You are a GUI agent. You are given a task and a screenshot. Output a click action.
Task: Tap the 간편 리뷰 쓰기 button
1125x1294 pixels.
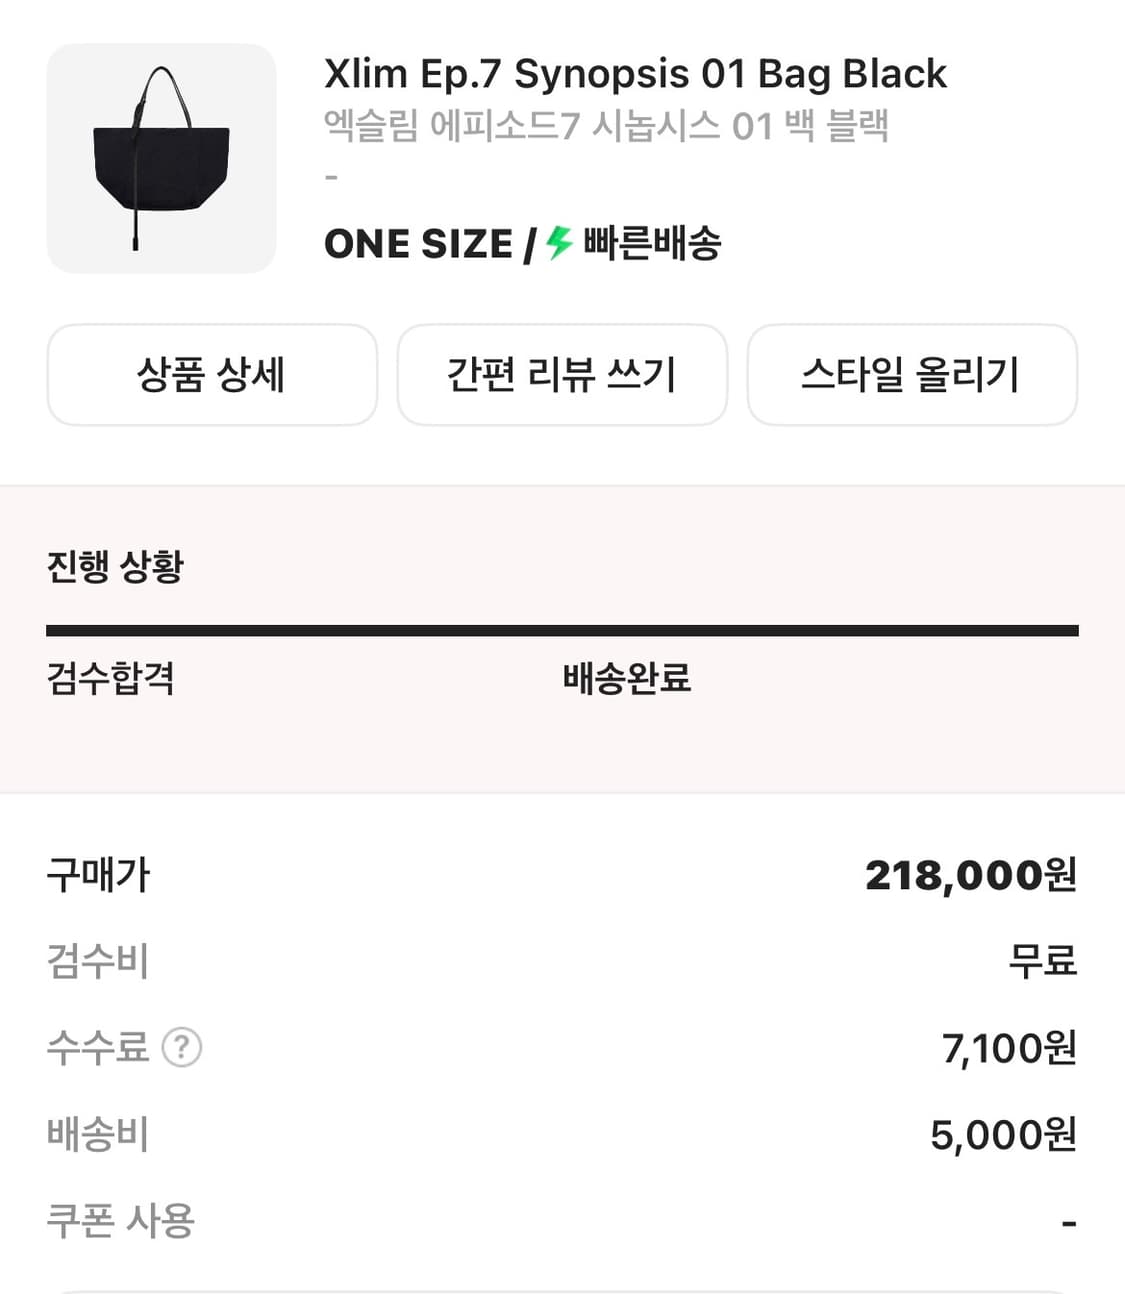pos(562,375)
